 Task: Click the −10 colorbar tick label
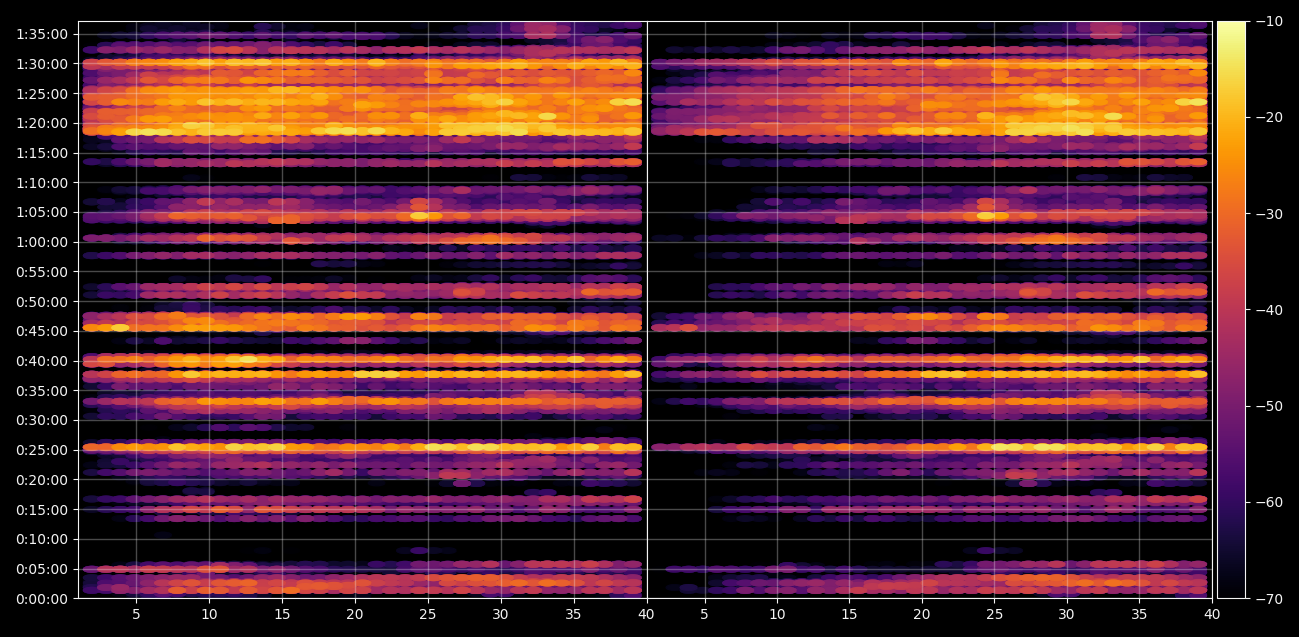(1268, 21)
